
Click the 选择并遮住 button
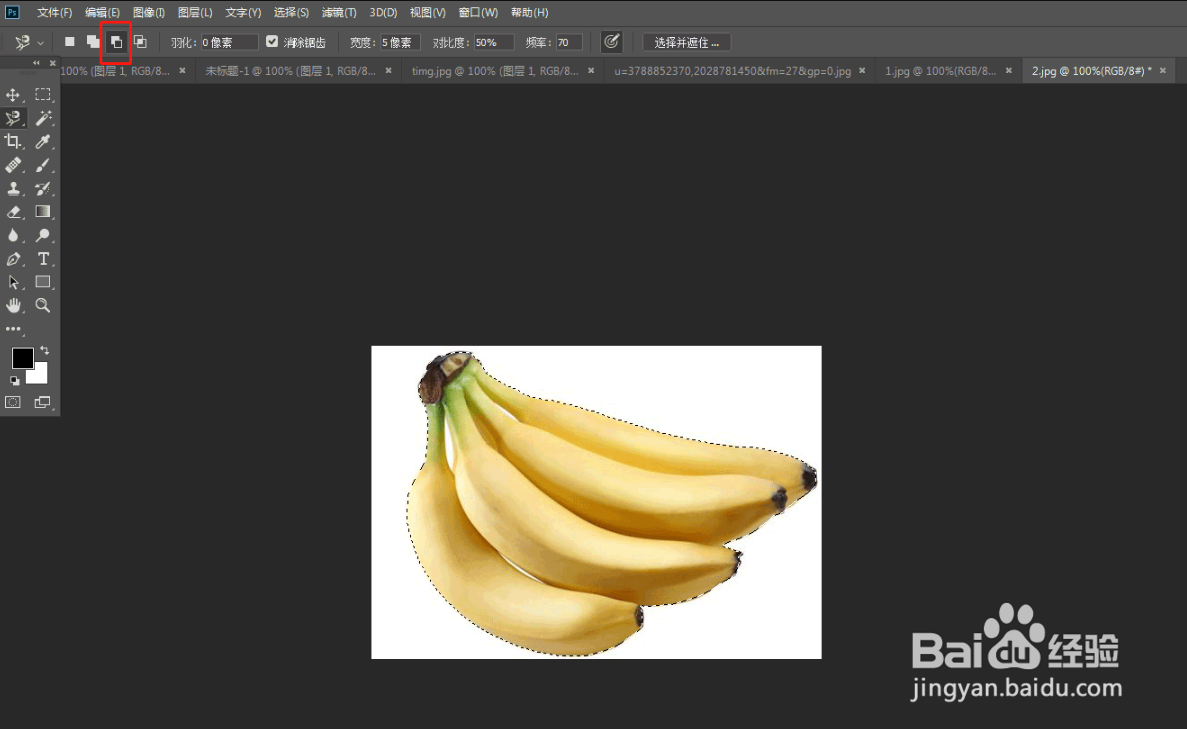[687, 42]
